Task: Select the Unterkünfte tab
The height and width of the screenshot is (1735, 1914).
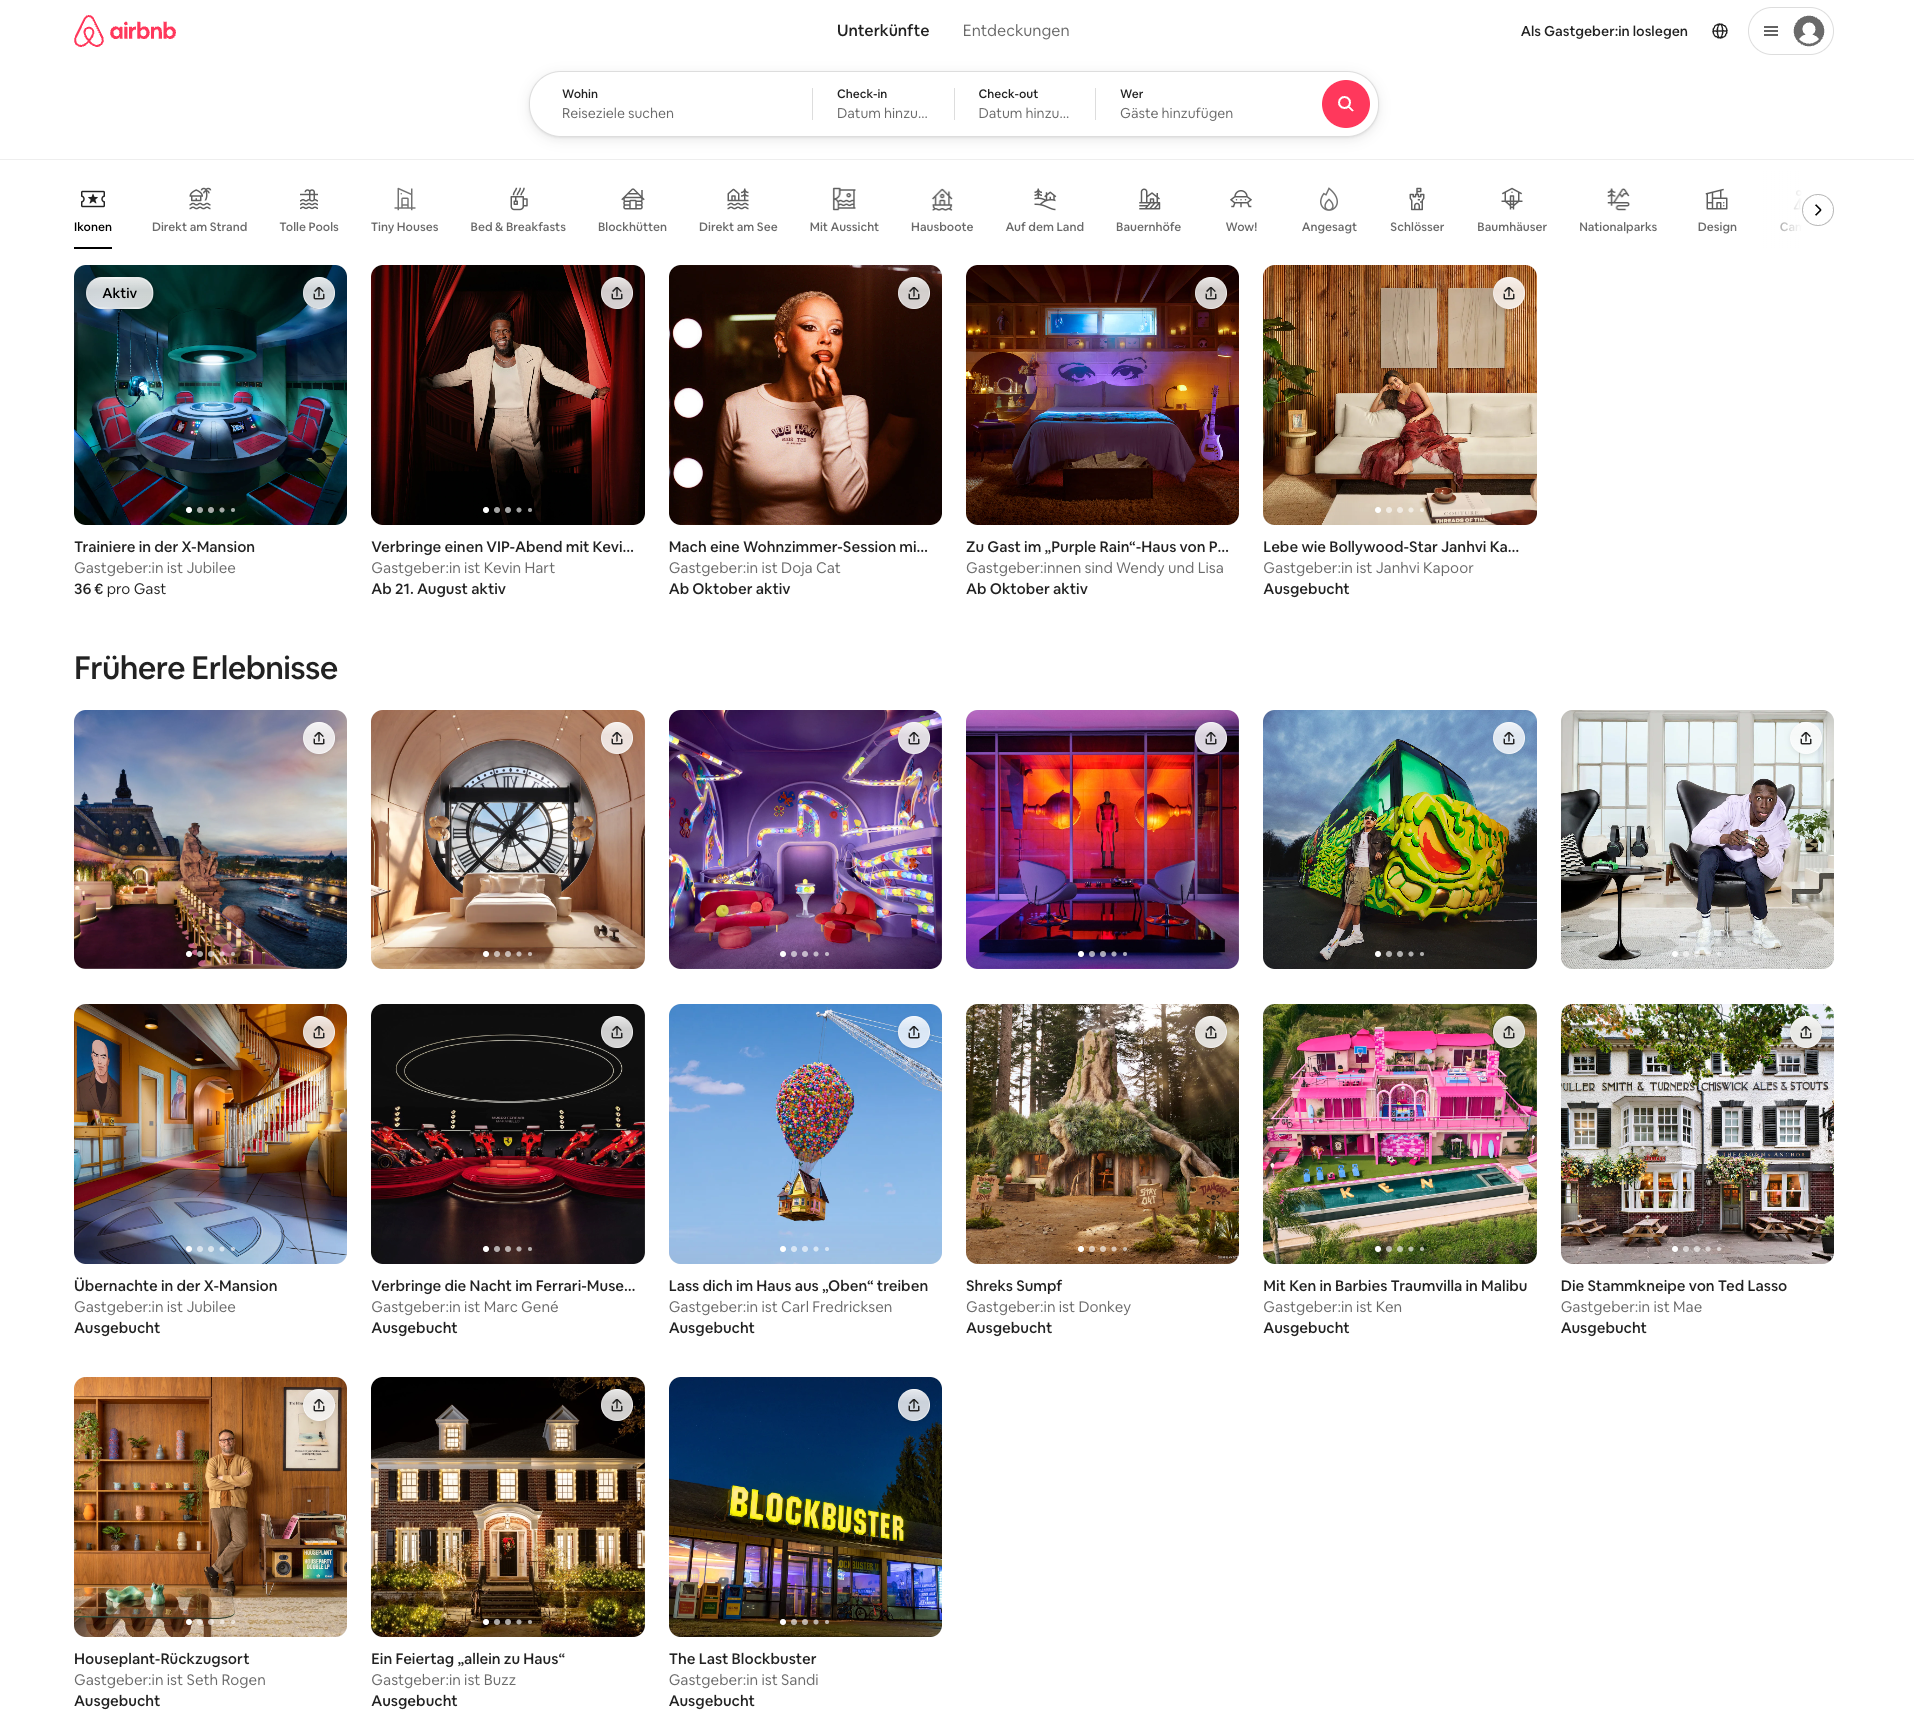Action: pyautogui.click(x=882, y=31)
